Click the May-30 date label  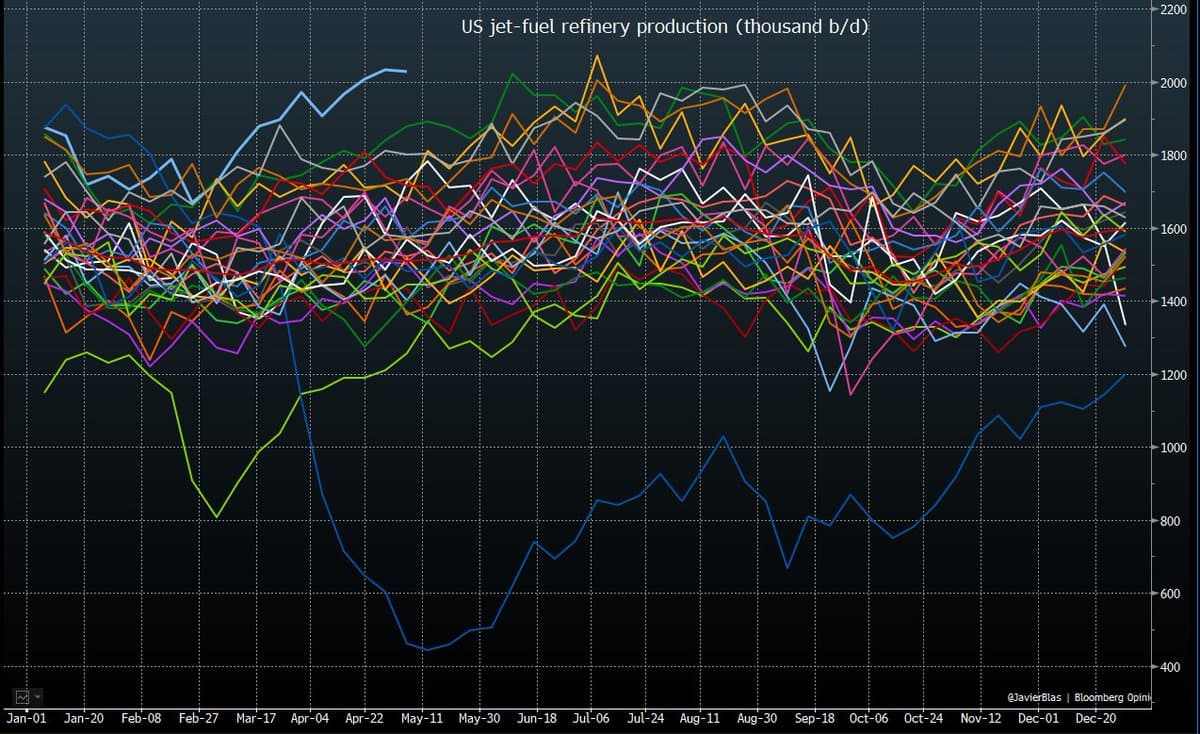(480, 718)
